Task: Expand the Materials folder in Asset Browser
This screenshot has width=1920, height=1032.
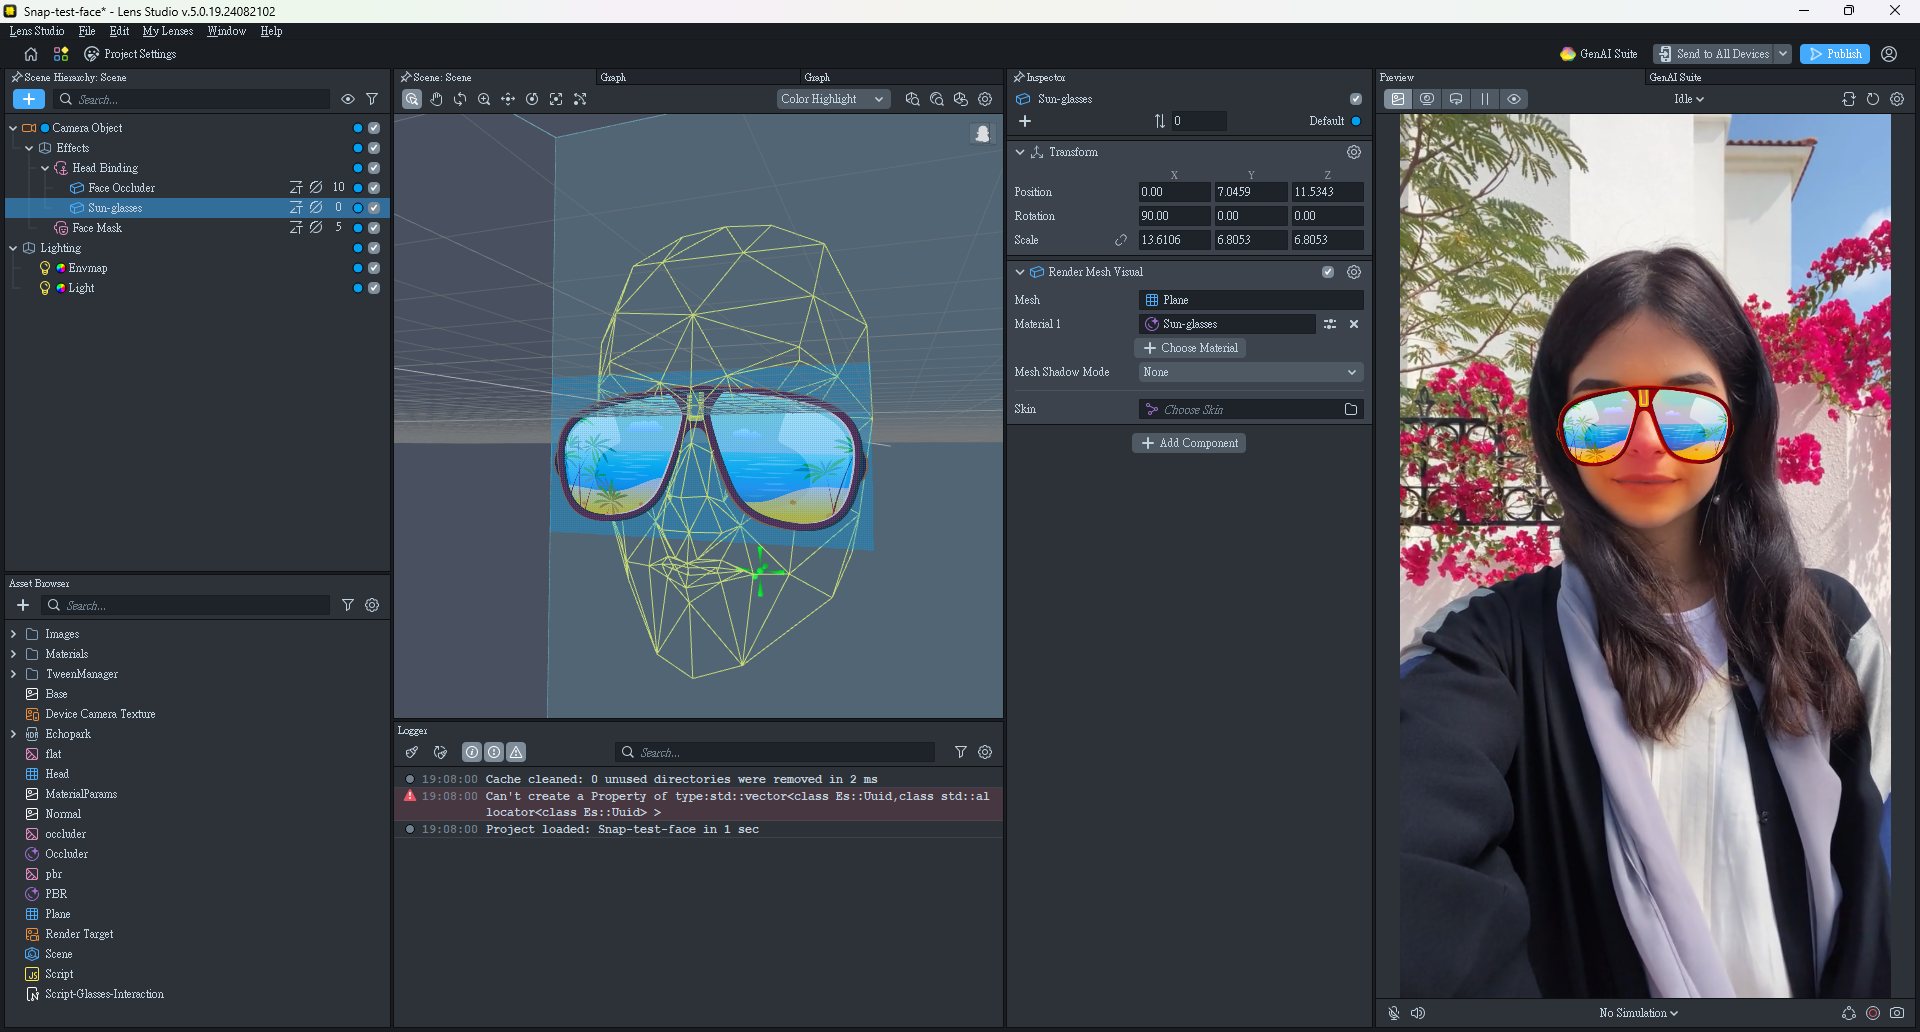Action: (13, 654)
